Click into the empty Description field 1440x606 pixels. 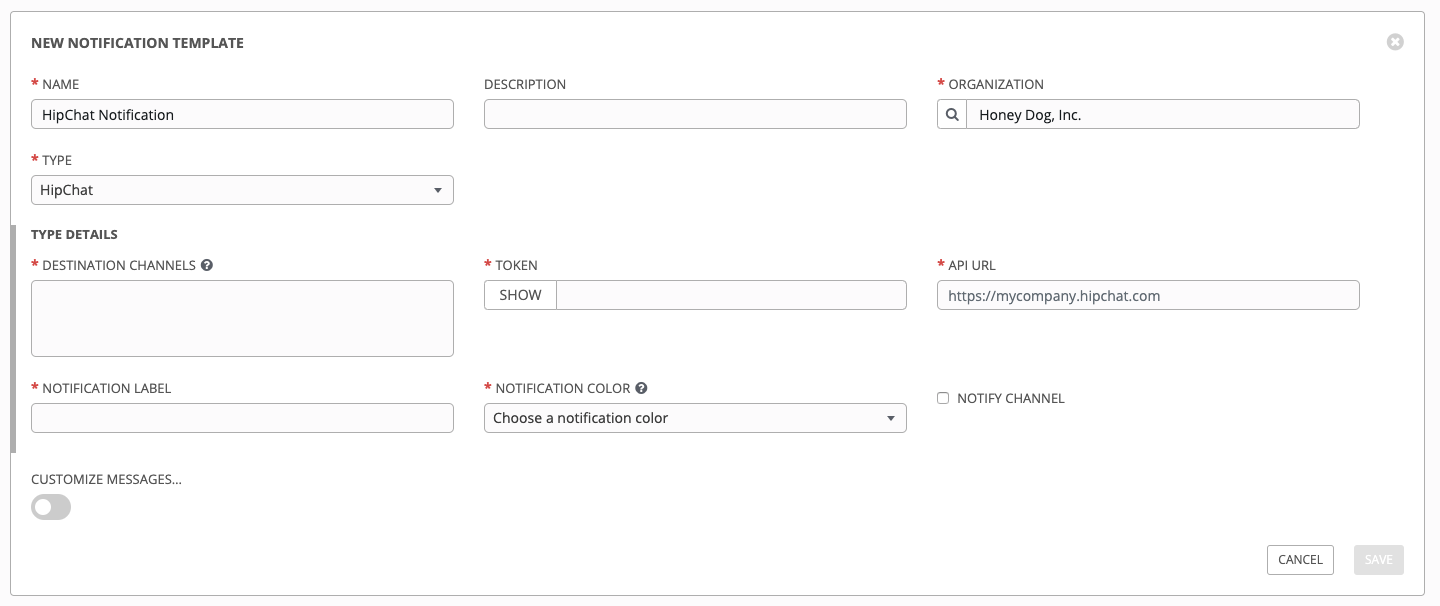click(695, 115)
